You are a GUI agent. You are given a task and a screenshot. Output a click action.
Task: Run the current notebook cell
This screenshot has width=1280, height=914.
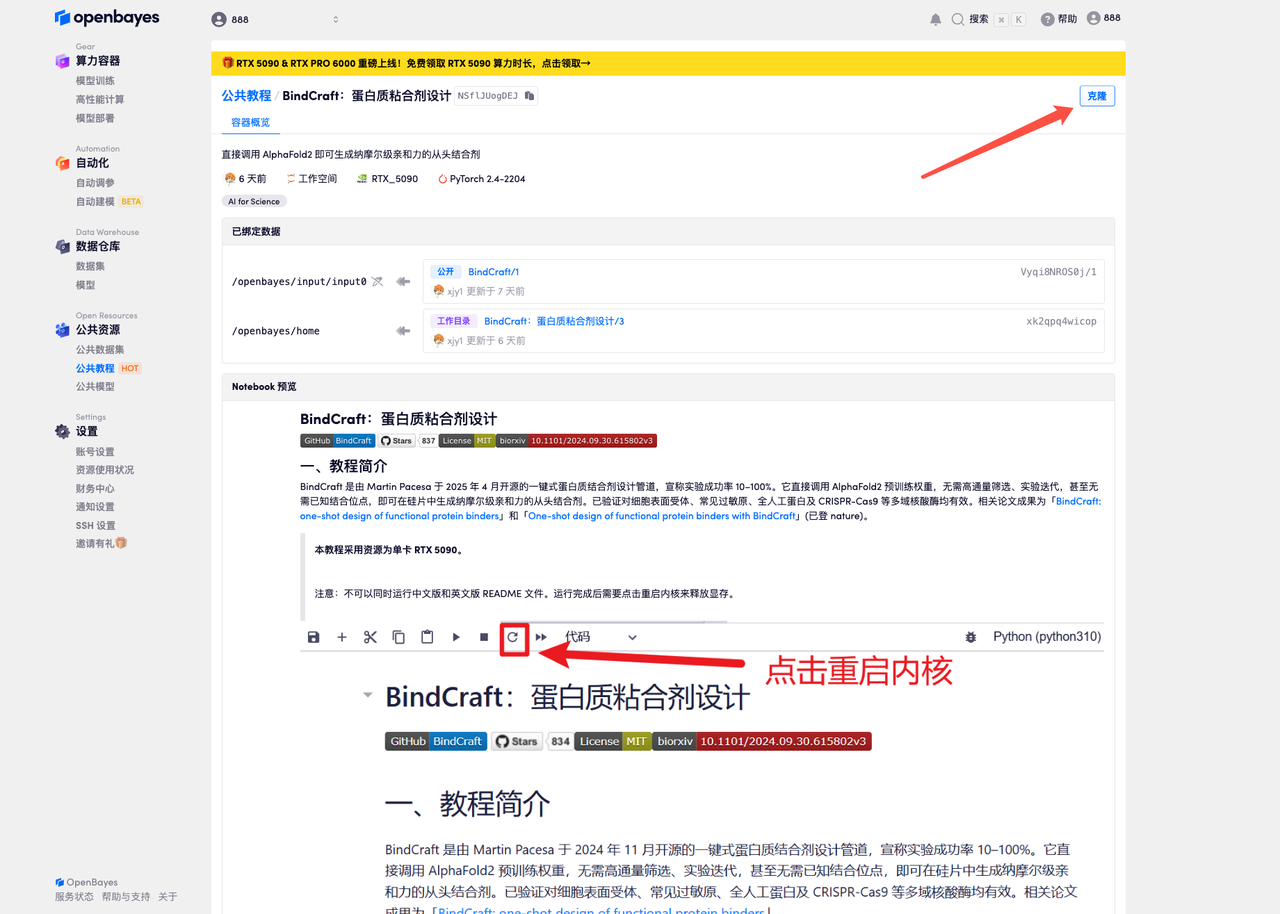[456, 637]
